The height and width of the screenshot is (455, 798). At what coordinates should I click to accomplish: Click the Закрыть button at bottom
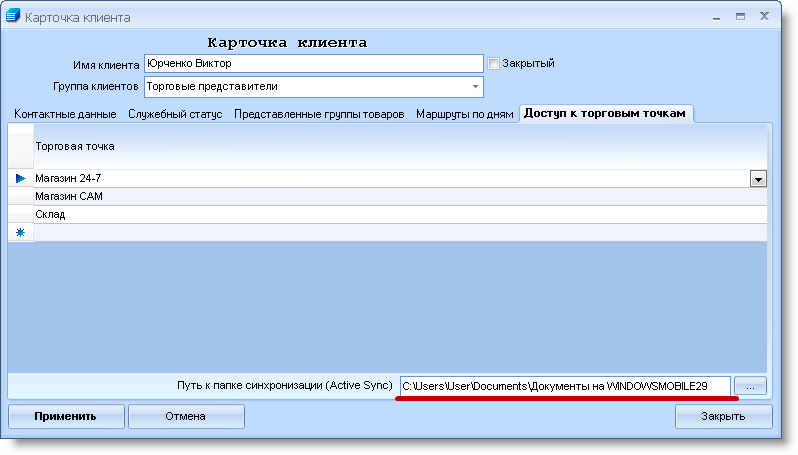click(x=722, y=416)
